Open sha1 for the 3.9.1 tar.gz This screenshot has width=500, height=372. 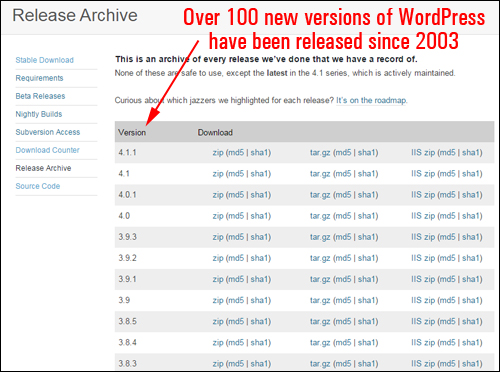pyautogui.click(x=367, y=279)
